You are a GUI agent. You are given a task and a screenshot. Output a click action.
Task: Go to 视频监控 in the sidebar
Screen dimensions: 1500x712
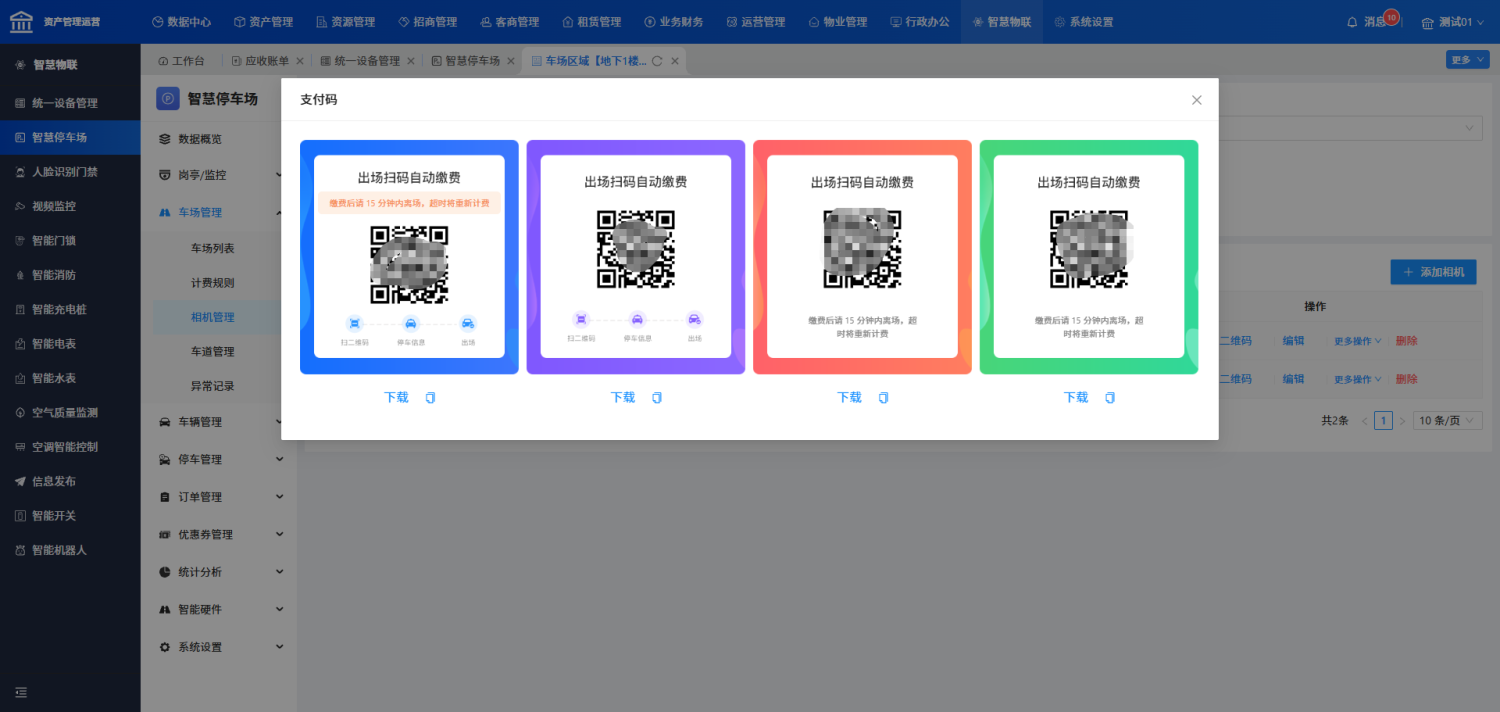tap(70, 206)
